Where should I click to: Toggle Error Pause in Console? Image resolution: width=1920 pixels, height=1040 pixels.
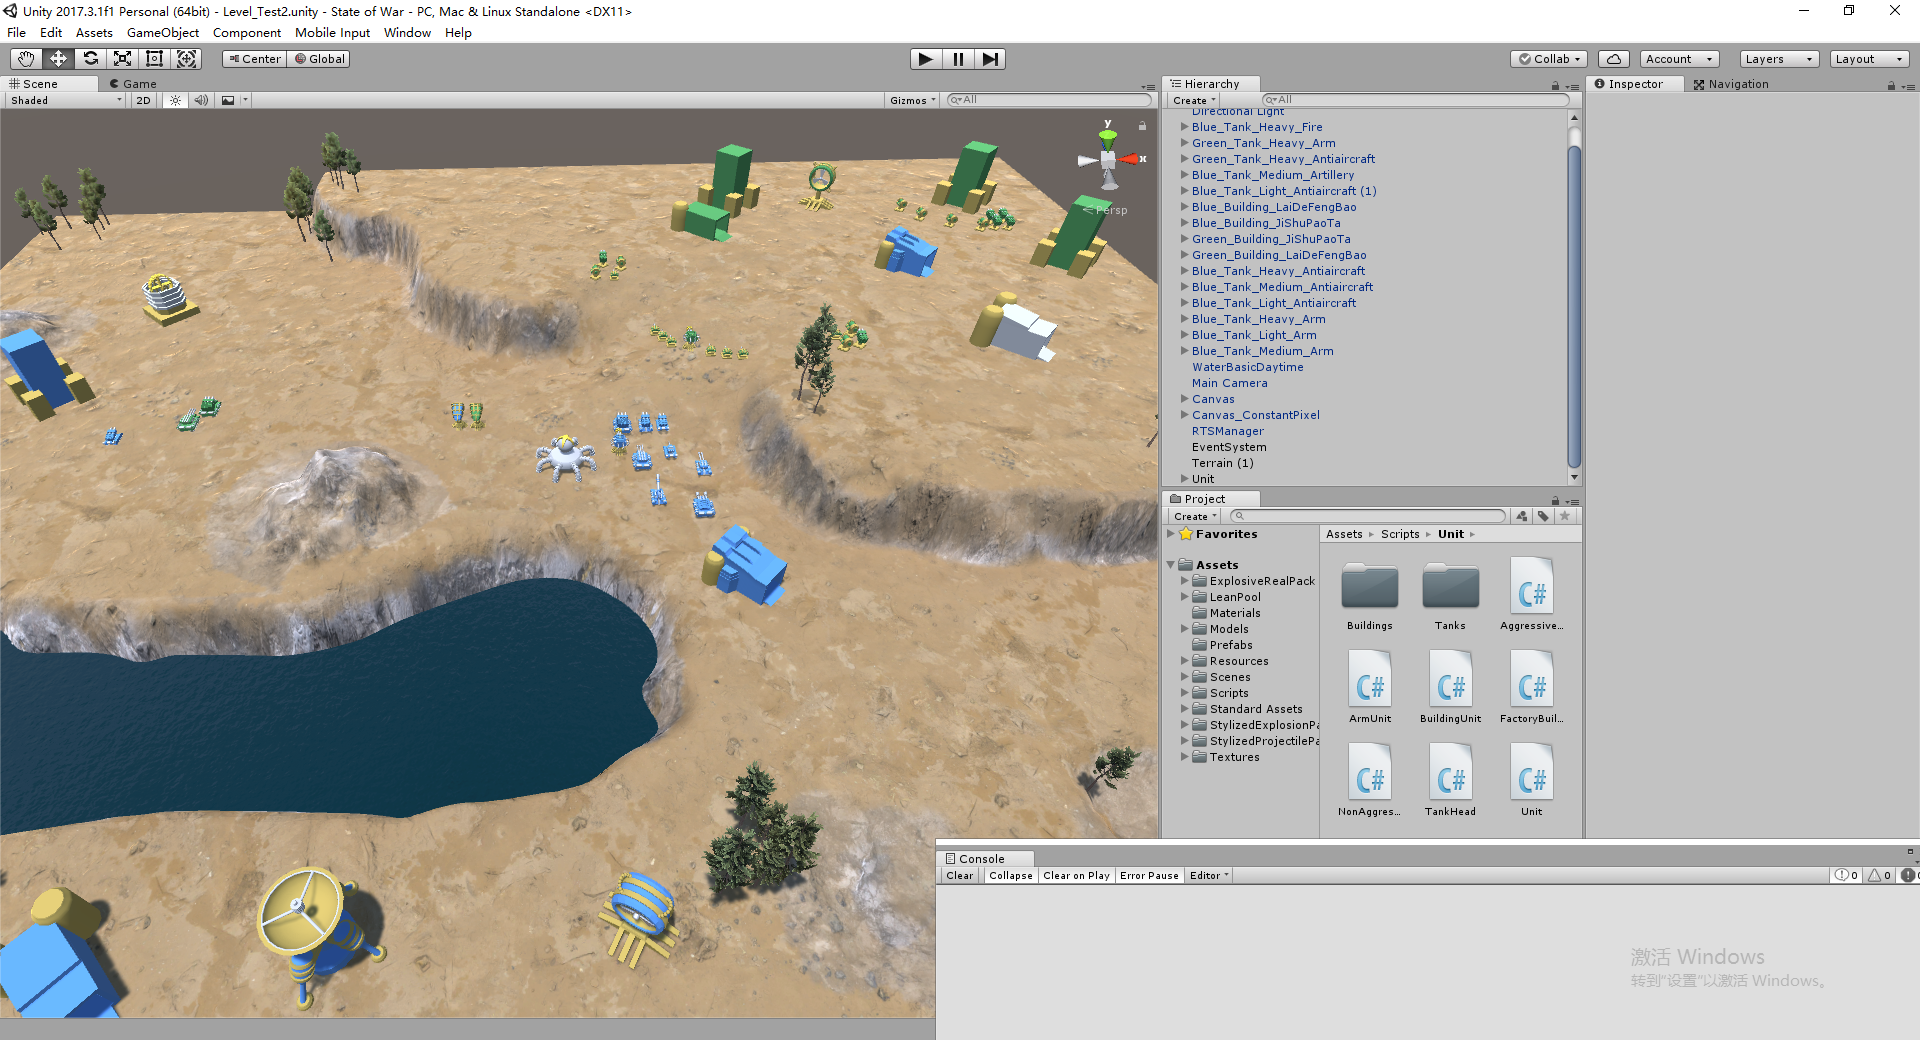click(1149, 875)
